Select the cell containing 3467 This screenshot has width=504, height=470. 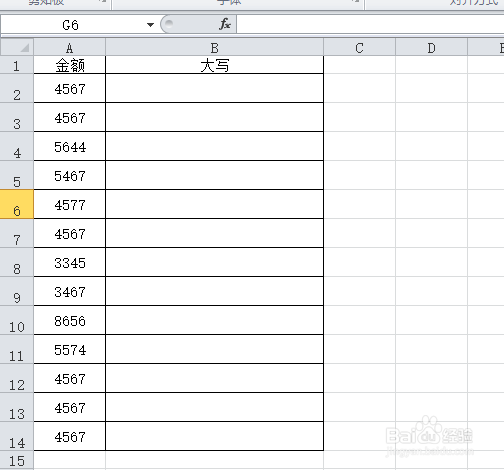(x=70, y=291)
